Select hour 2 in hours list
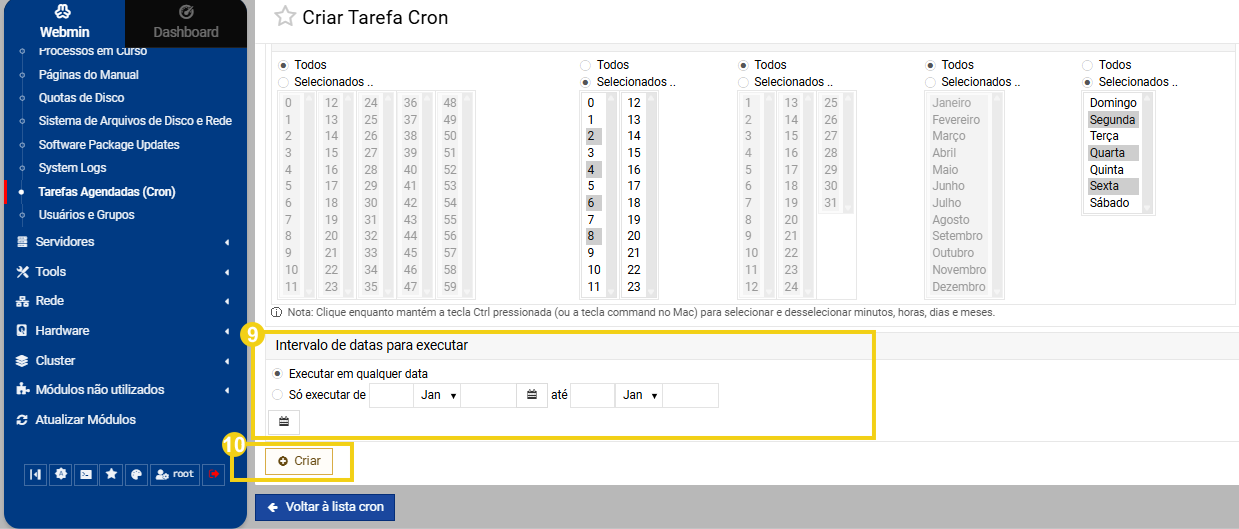This screenshot has width=1239, height=529. pyautogui.click(x=592, y=136)
